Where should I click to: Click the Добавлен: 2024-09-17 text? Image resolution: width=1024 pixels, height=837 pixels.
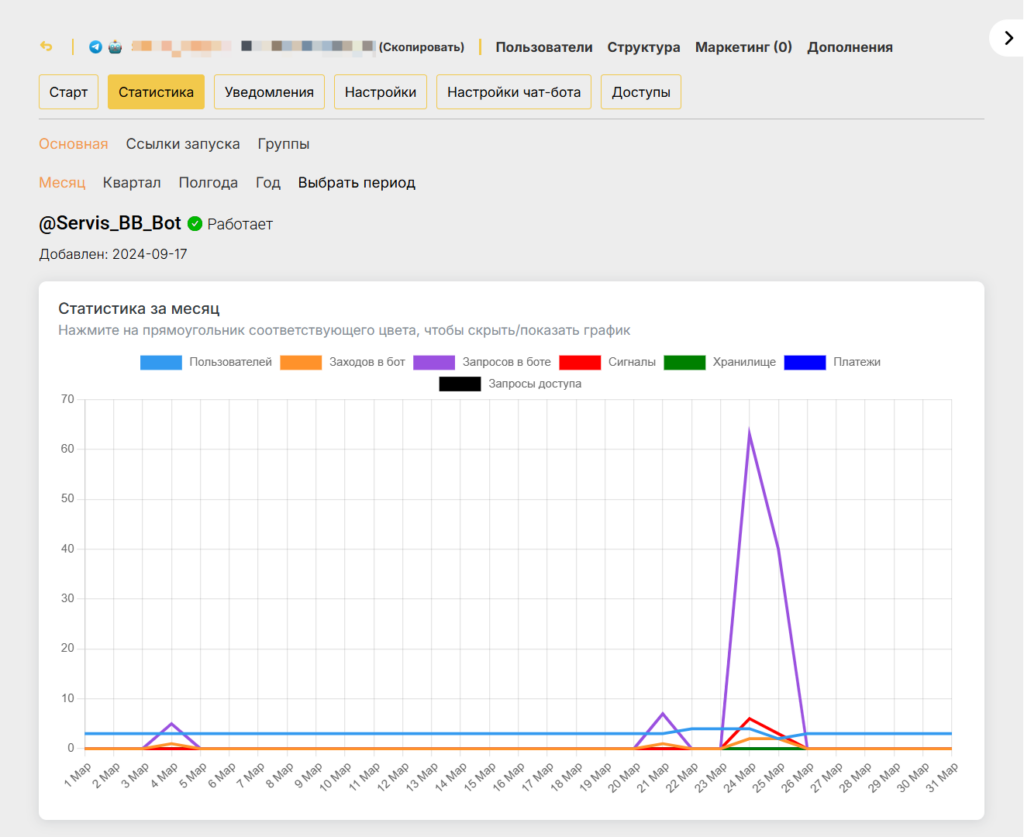[x=113, y=254]
